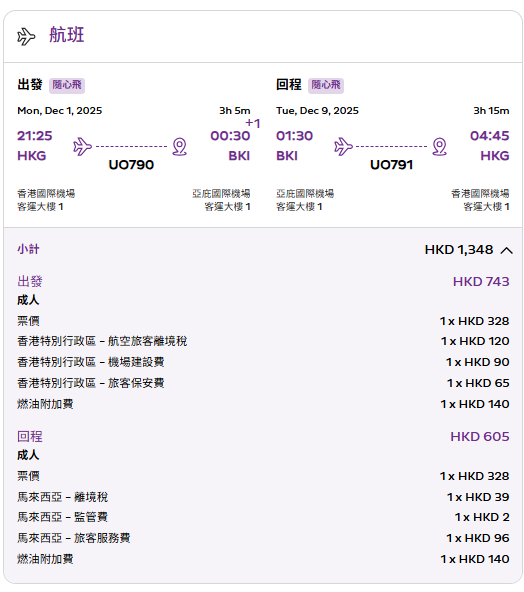The height and width of the screenshot is (592, 524).
Task: Click the 1 x HKD 120 amount
Action: coord(475,341)
